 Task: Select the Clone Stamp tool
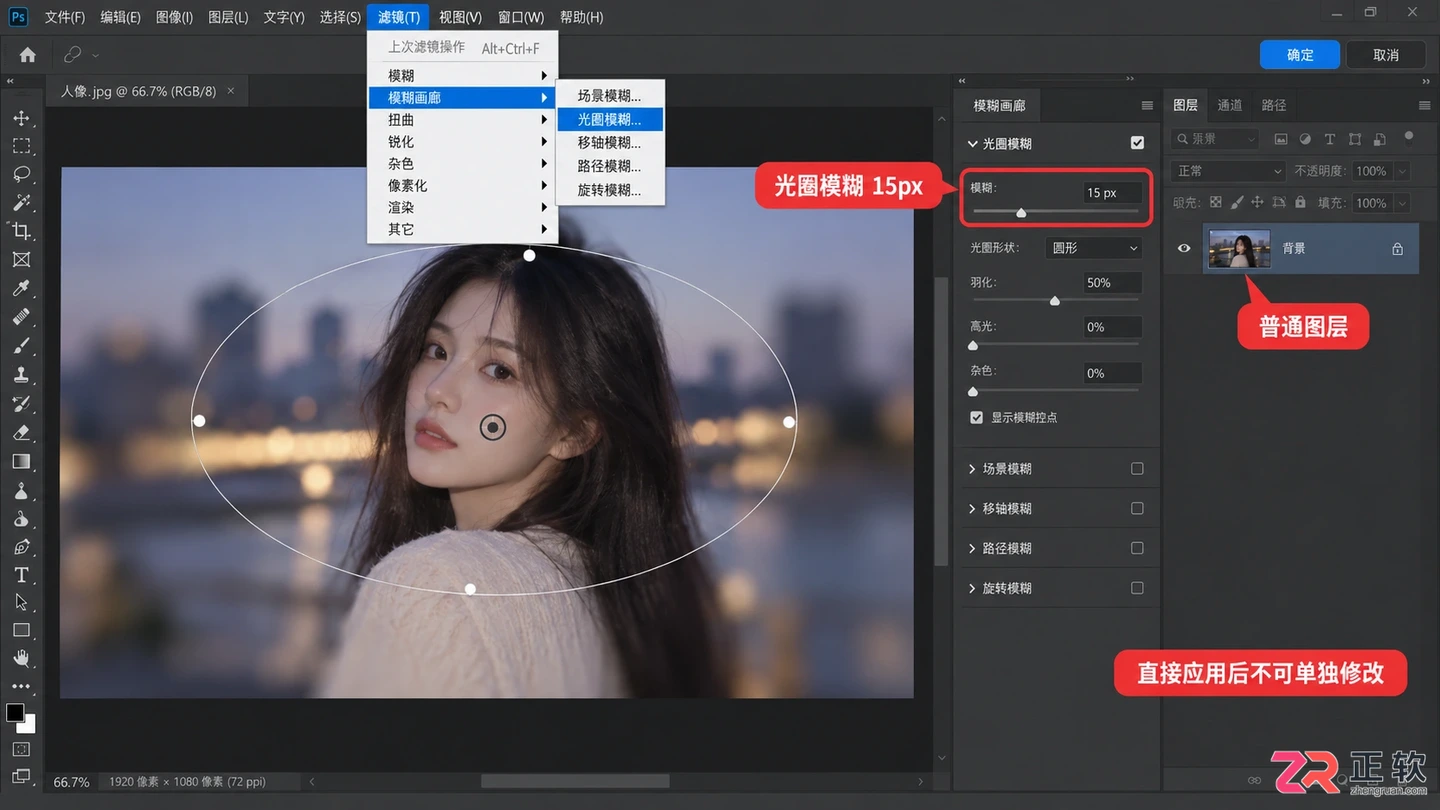point(21,375)
